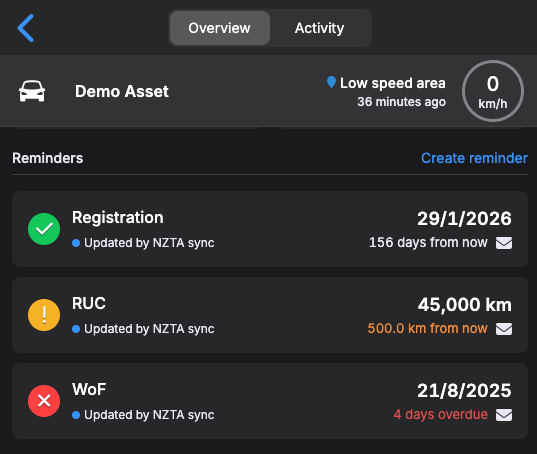Click the yellow warning RUC status icon
This screenshot has height=454, width=537.
44,315
